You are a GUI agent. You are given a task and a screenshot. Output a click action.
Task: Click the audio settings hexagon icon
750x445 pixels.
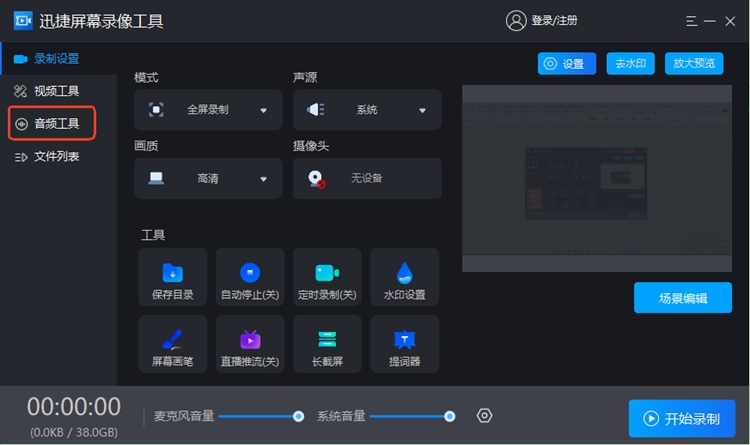coord(484,416)
